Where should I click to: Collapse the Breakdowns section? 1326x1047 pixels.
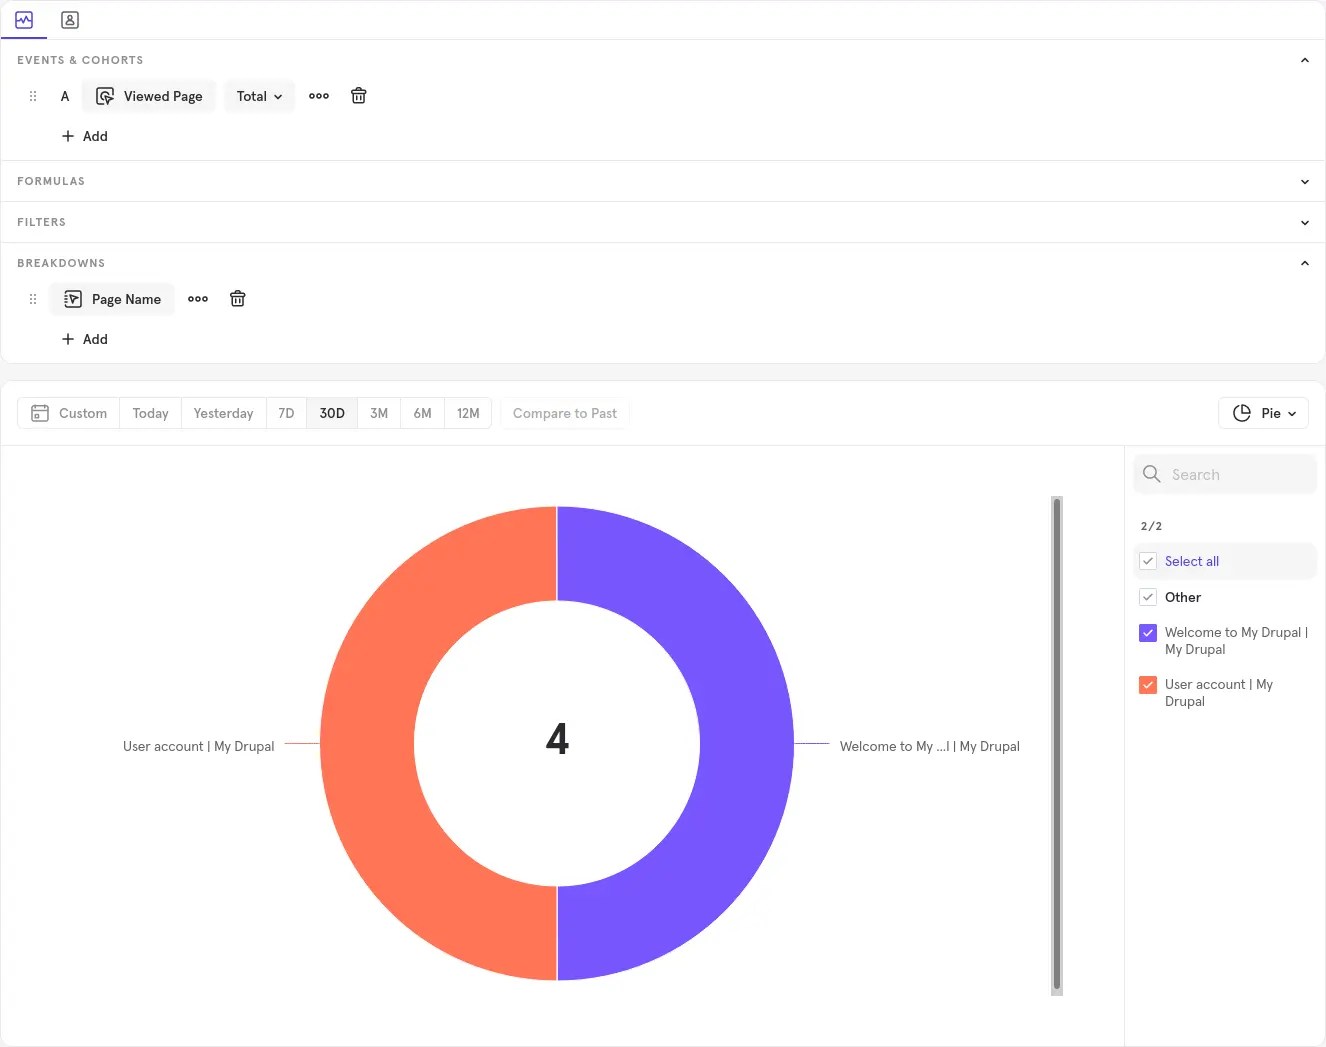[x=1304, y=263]
